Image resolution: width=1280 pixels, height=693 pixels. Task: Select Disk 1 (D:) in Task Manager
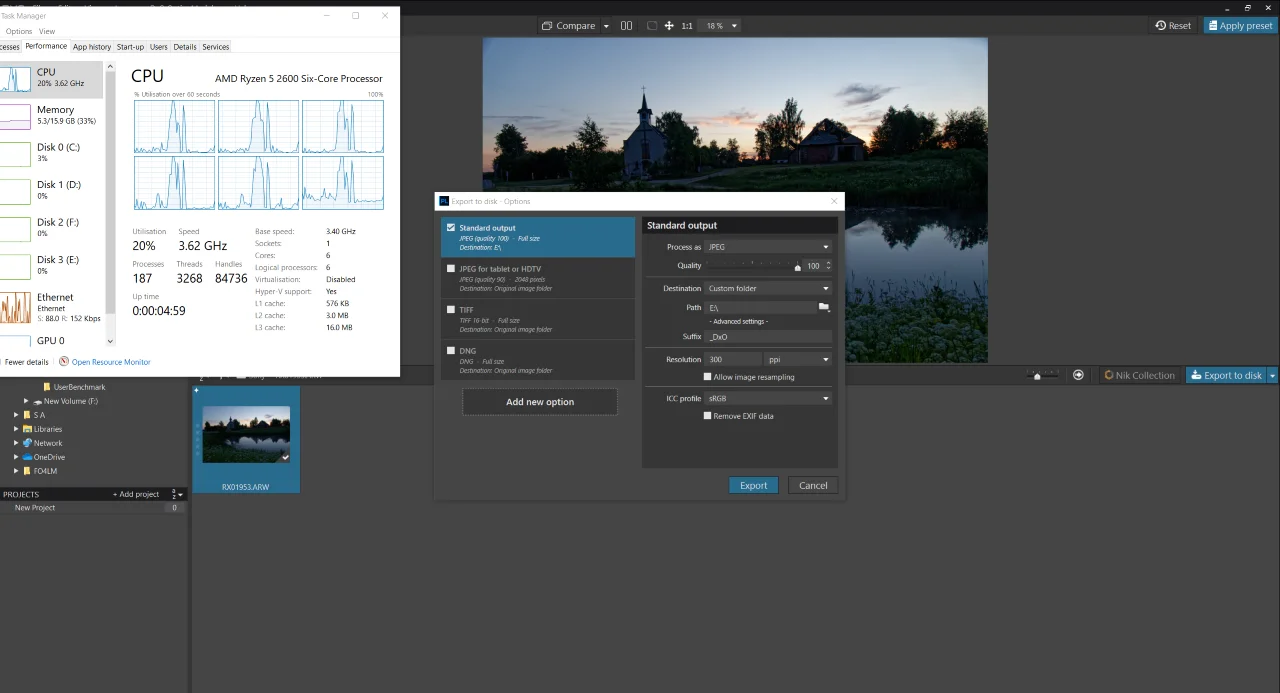[x=51, y=190]
